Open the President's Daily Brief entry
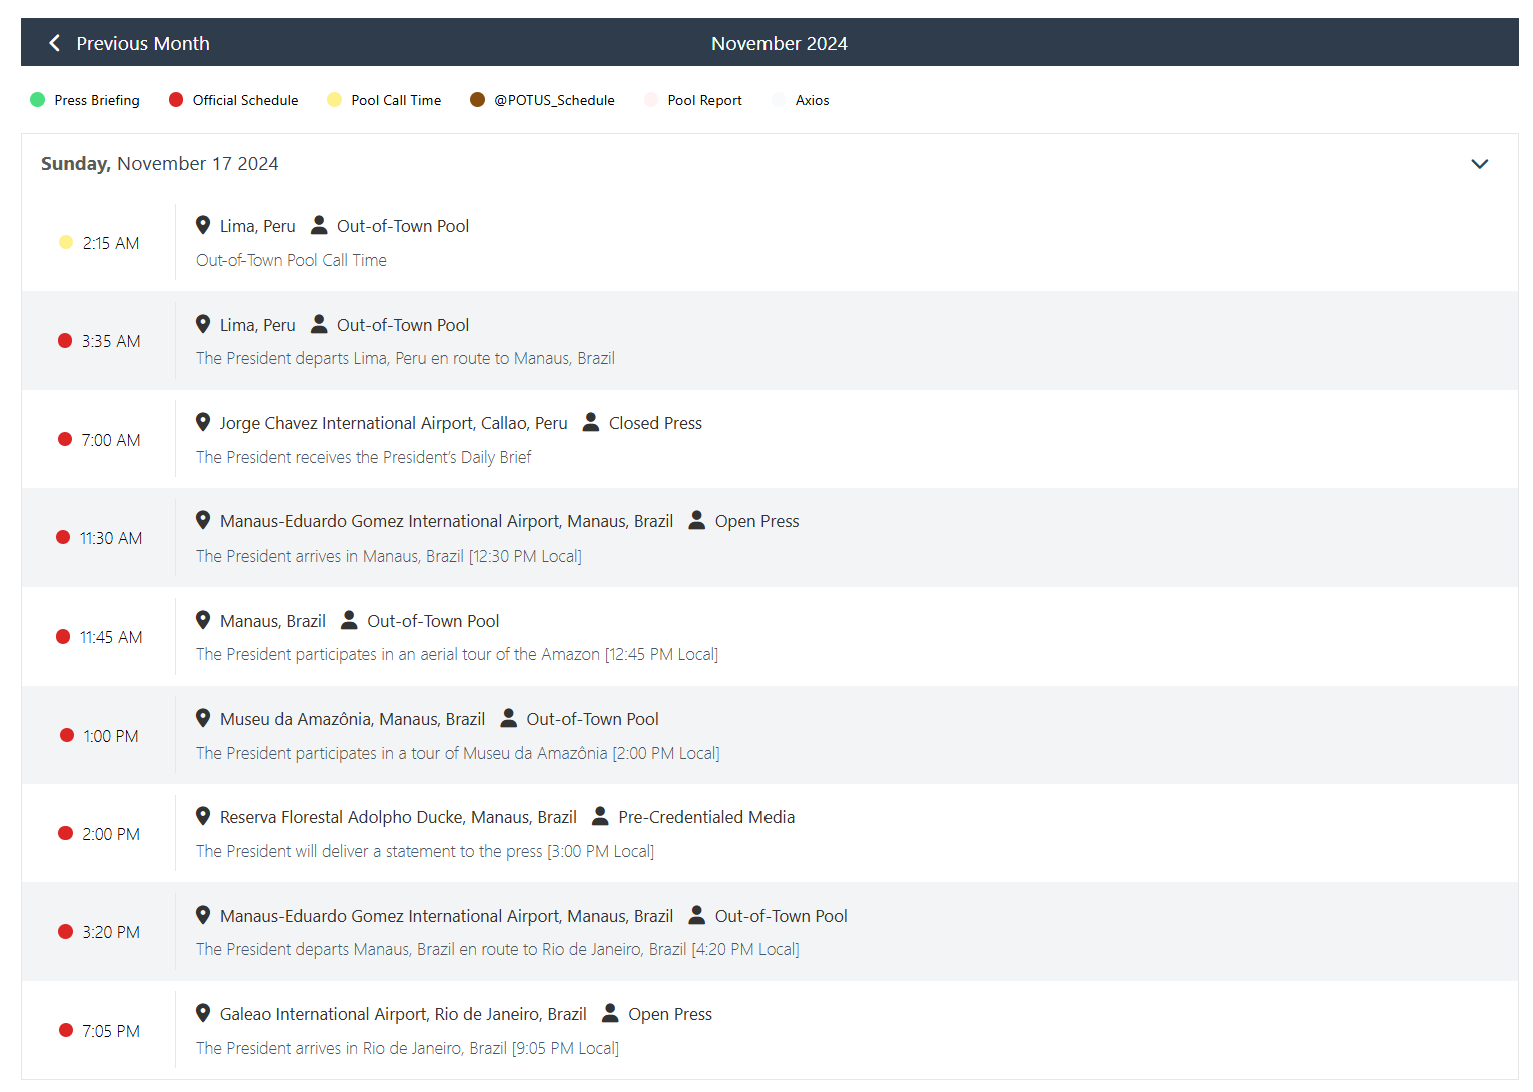This screenshot has height=1092, width=1533. click(363, 457)
